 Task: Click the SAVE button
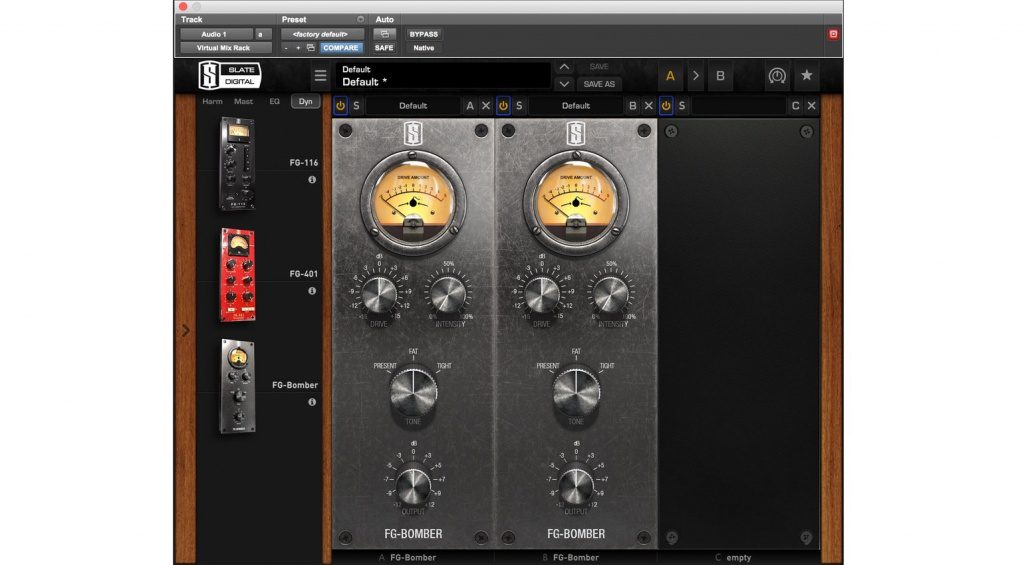pyautogui.click(x=599, y=67)
